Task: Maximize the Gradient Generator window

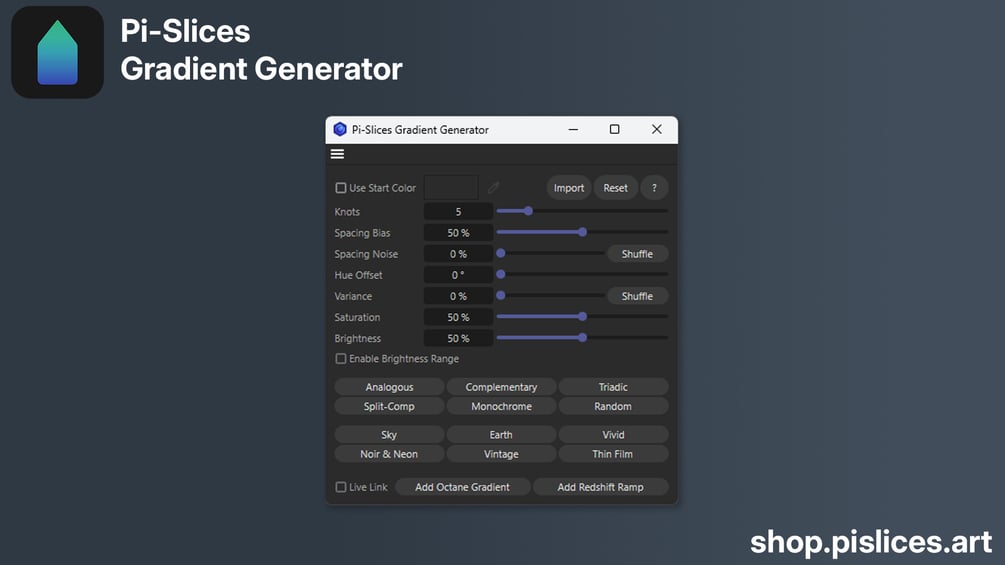Action: pyautogui.click(x=614, y=129)
